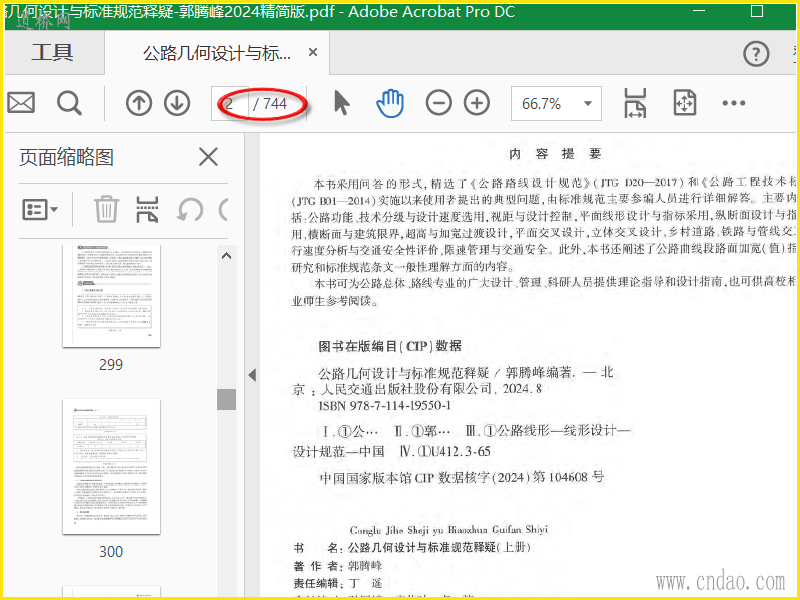Click thumbnail label 299

tap(111, 365)
